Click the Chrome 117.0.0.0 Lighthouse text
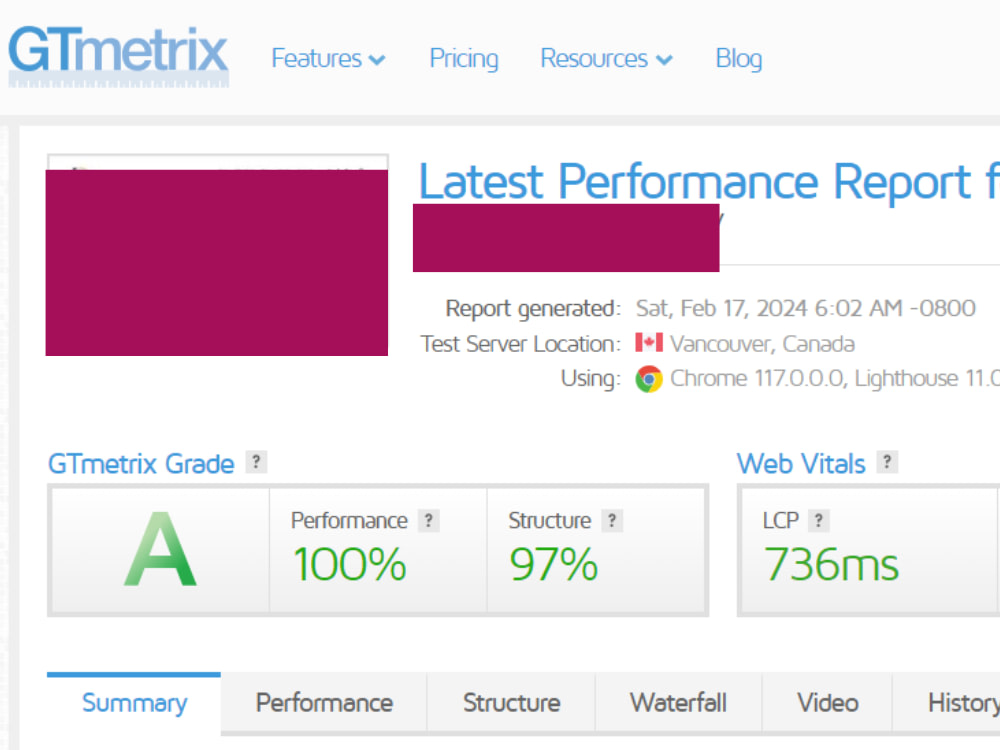The height and width of the screenshot is (750, 1000). click(835, 379)
